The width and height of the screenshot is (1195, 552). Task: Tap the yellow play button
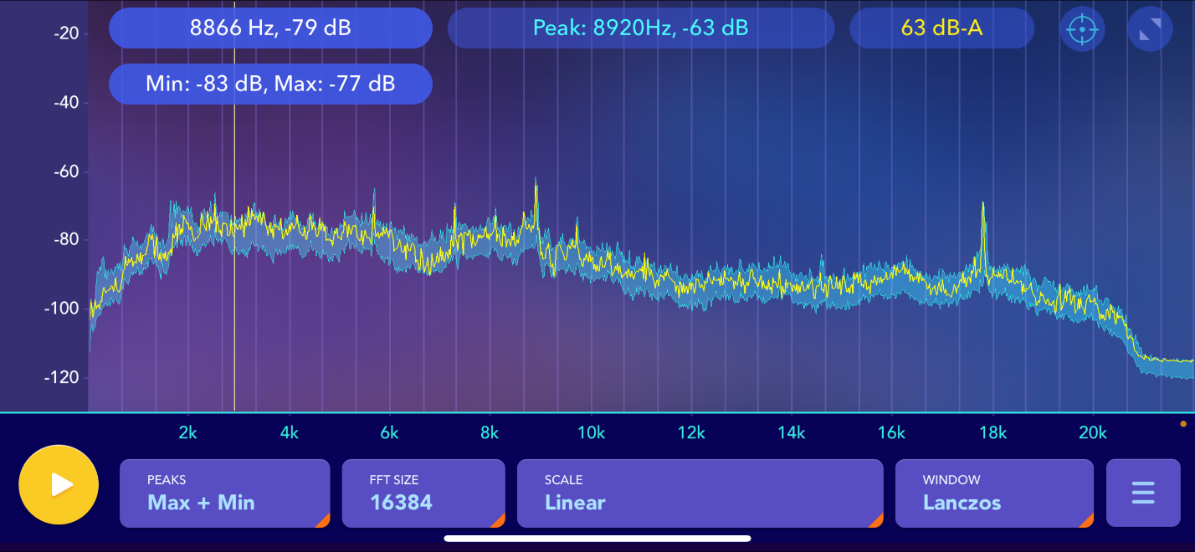pos(59,485)
